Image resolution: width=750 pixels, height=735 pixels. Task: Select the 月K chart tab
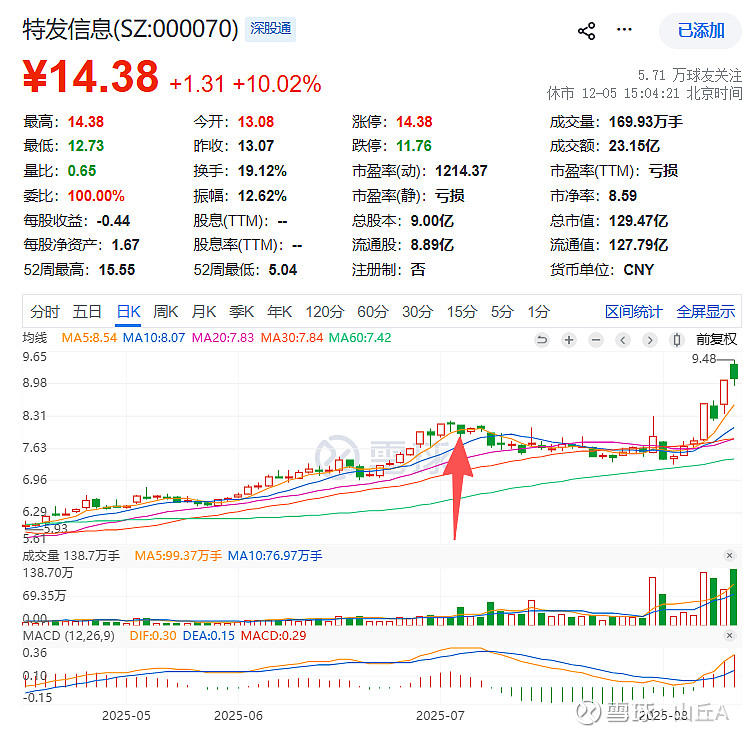click(x=203, y=312)
